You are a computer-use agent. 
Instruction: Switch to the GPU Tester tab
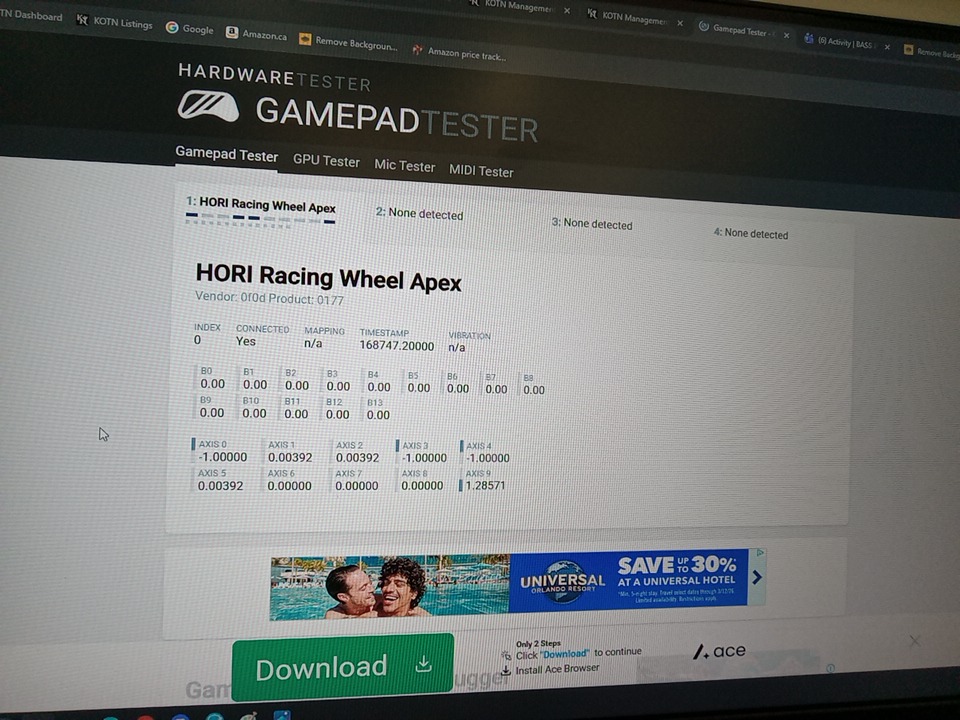click(326, 160)
